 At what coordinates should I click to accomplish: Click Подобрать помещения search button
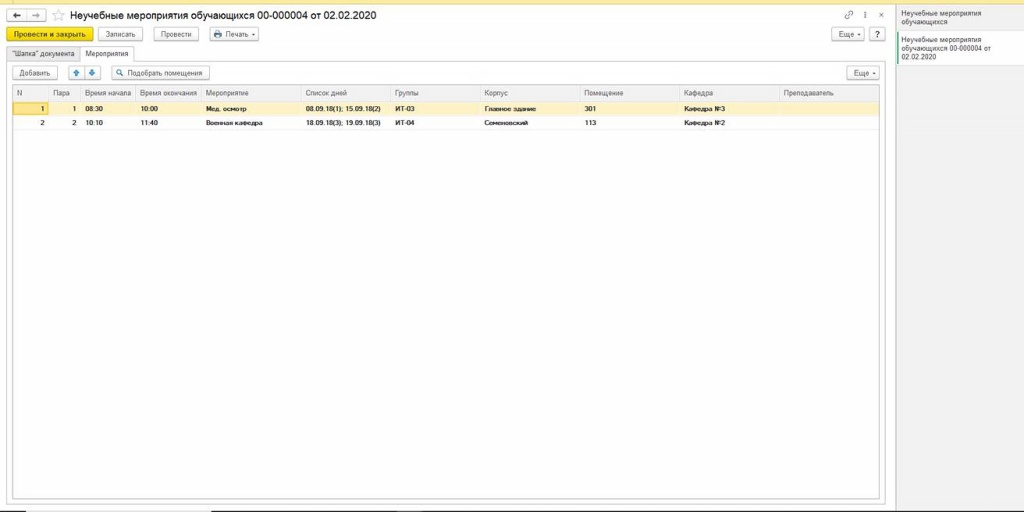click(160, 73)
